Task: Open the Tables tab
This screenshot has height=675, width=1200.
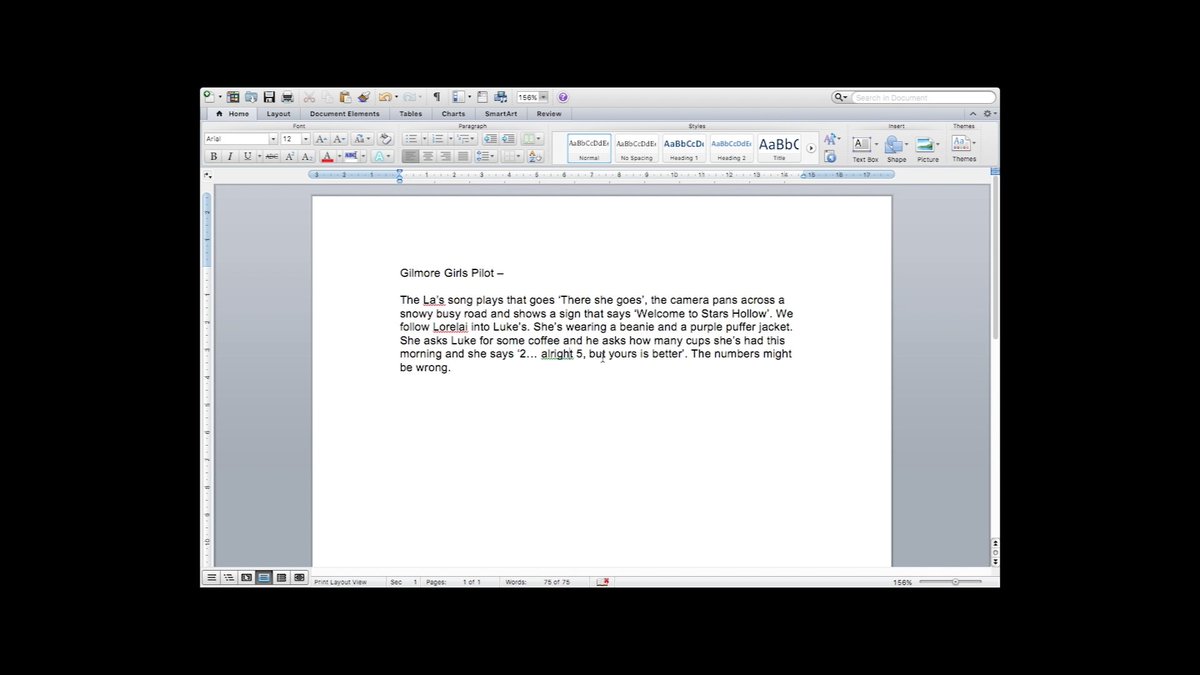Action: 411,114
